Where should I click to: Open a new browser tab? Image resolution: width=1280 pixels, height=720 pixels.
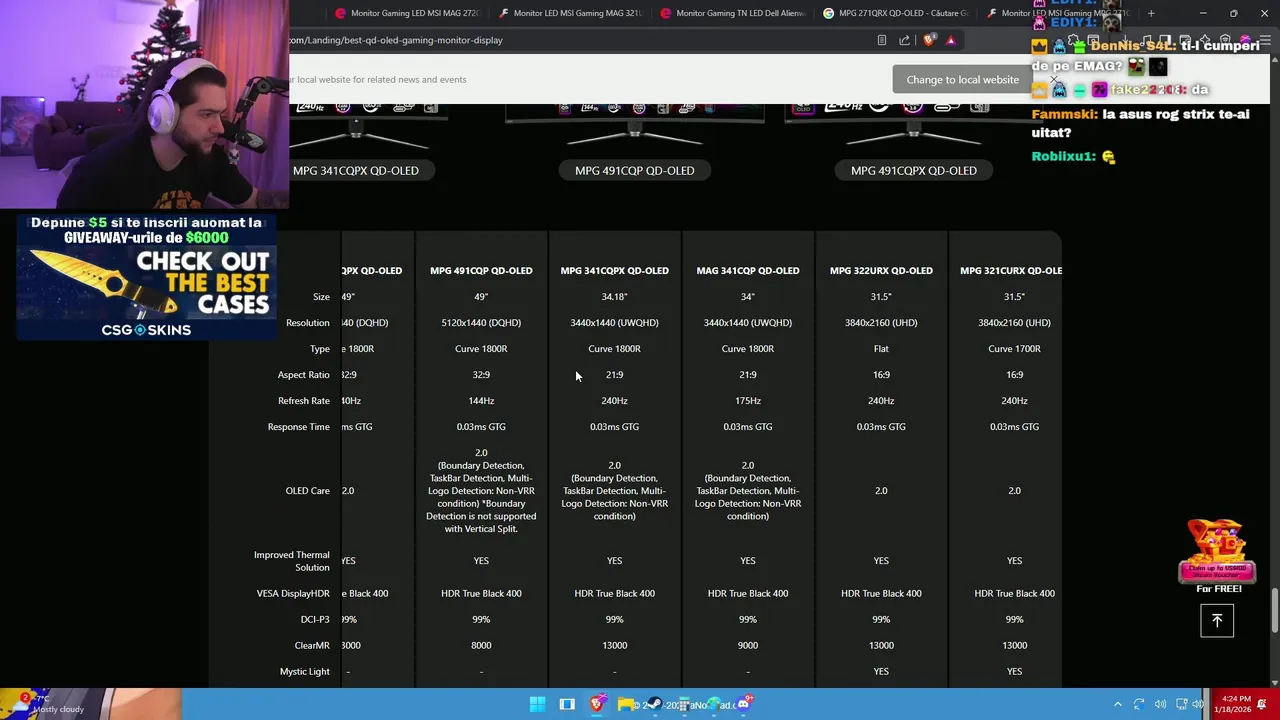pos(1151,13)
